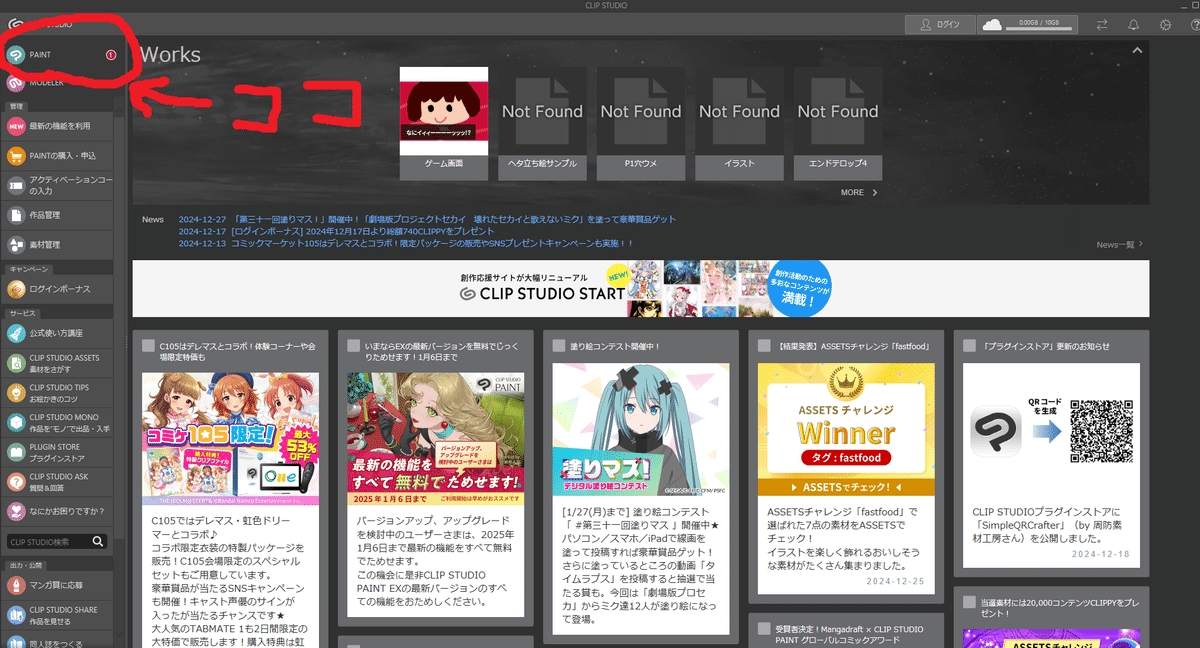Click checkbox icon beside いまならEXの最新バージョン title
The height and width of the screenshot is (648, 1200).
coord(354,346)
